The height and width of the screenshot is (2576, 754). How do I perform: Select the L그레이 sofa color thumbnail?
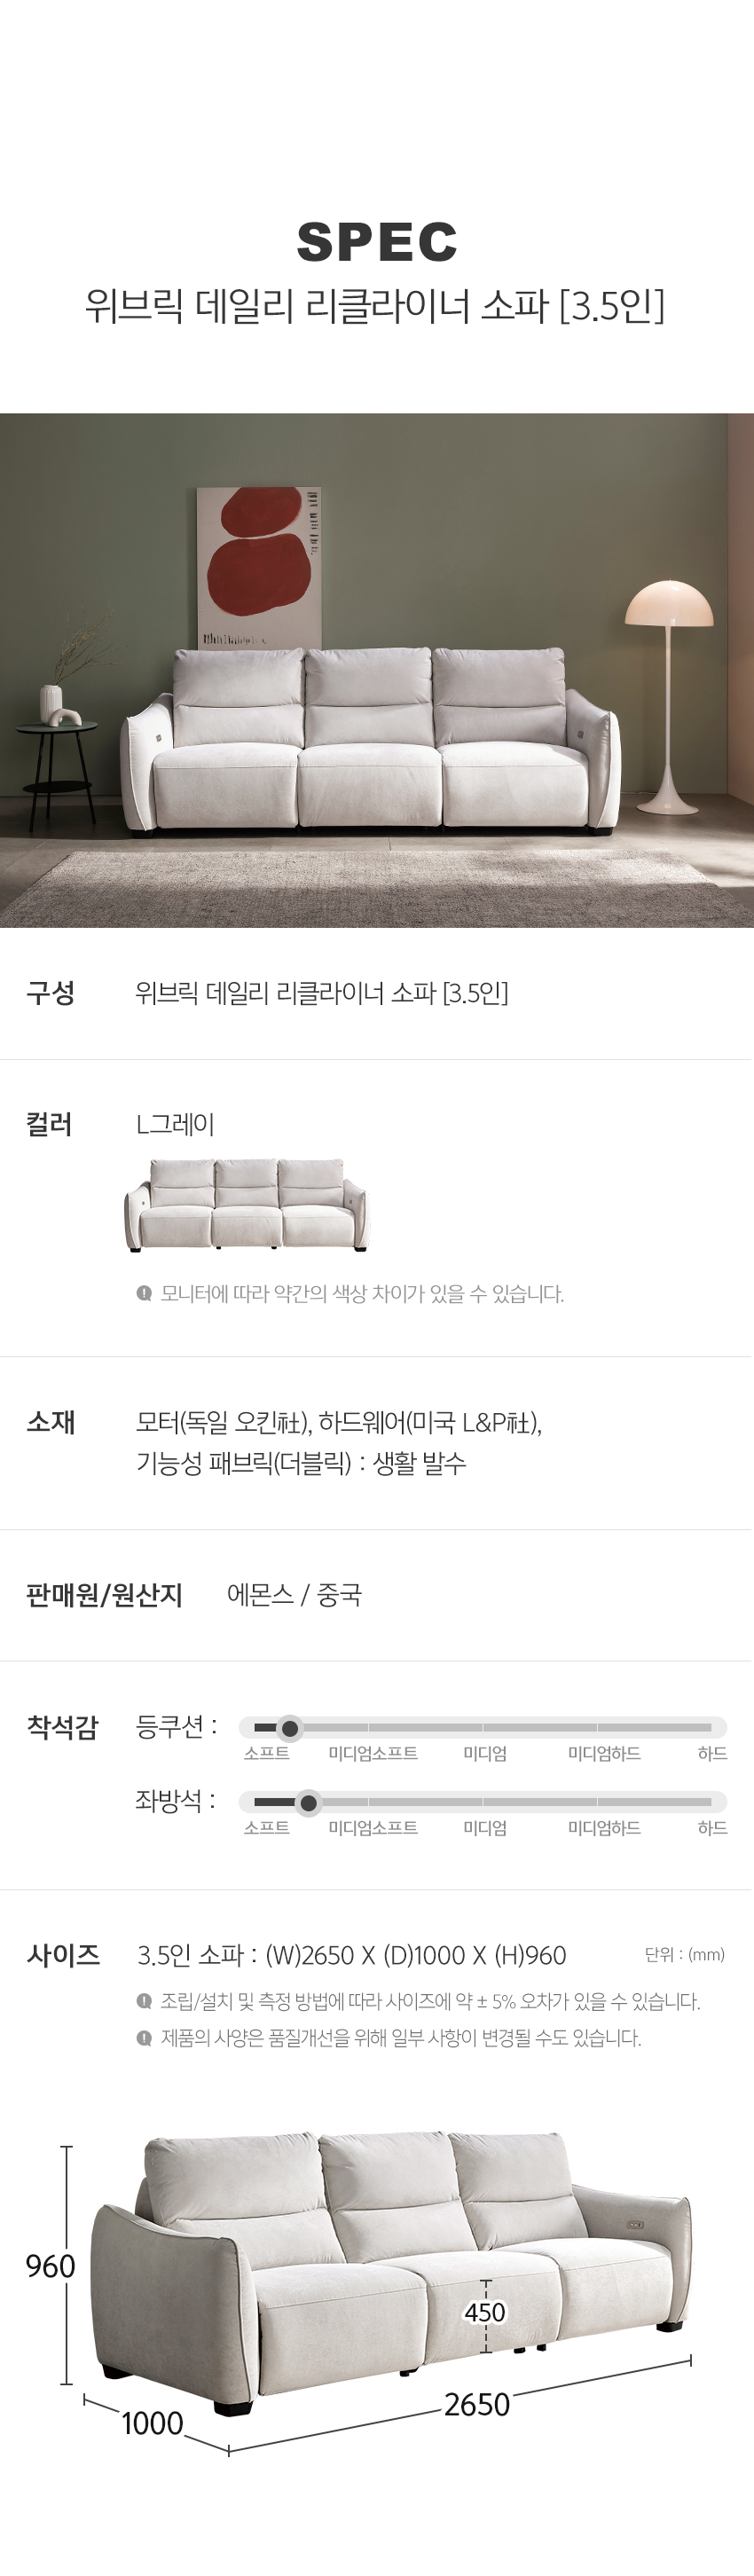click(x=246, y=1205)
